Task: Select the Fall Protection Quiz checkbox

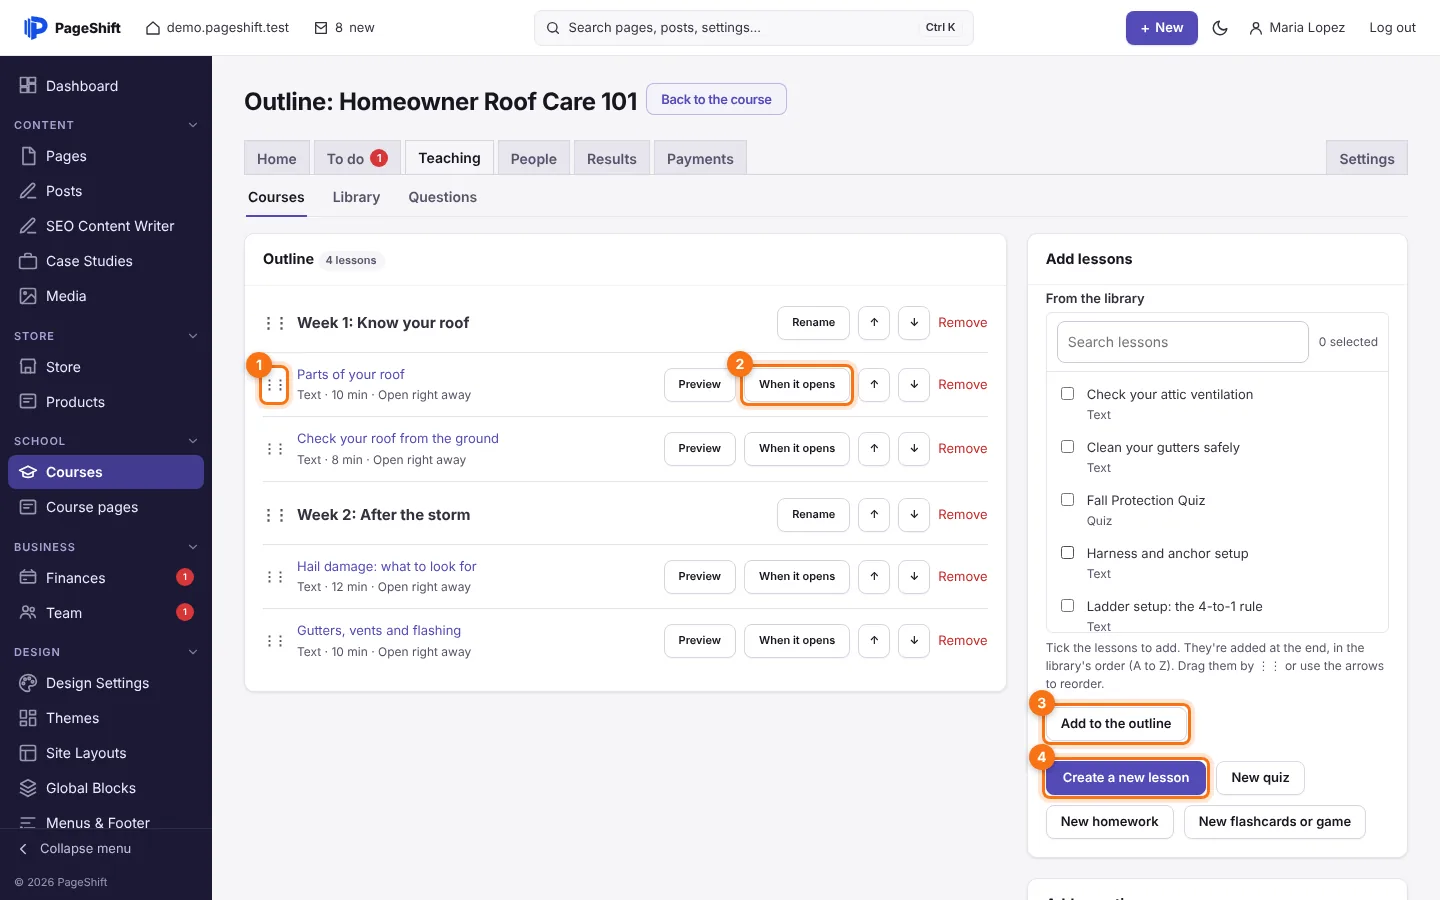Action: 1067,500
